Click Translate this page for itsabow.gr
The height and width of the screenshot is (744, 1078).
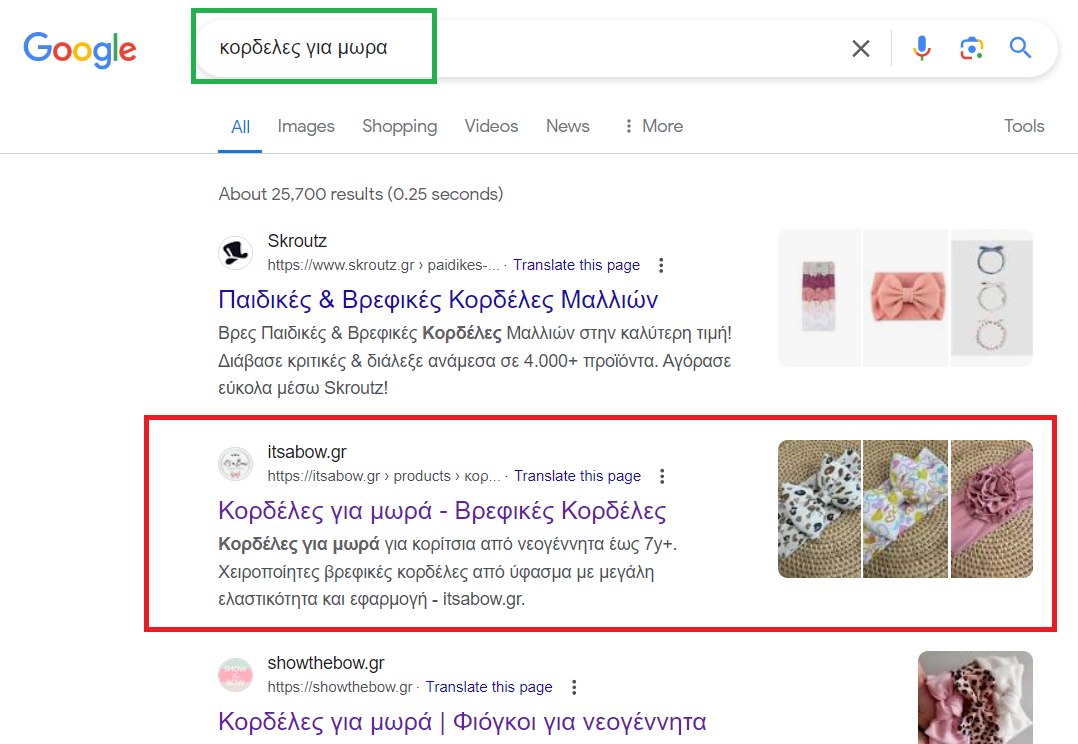577,476
